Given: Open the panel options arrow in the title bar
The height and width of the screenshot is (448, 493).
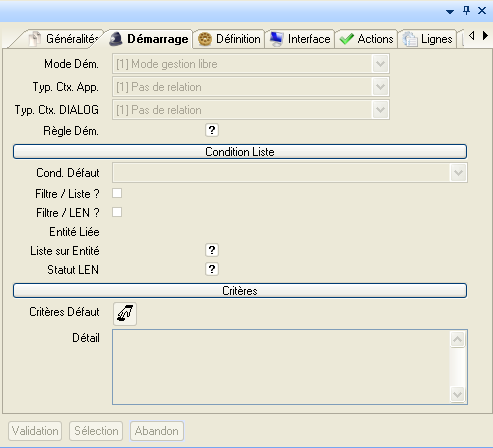Looking at the screenshot, I should [x=450, y=12].
